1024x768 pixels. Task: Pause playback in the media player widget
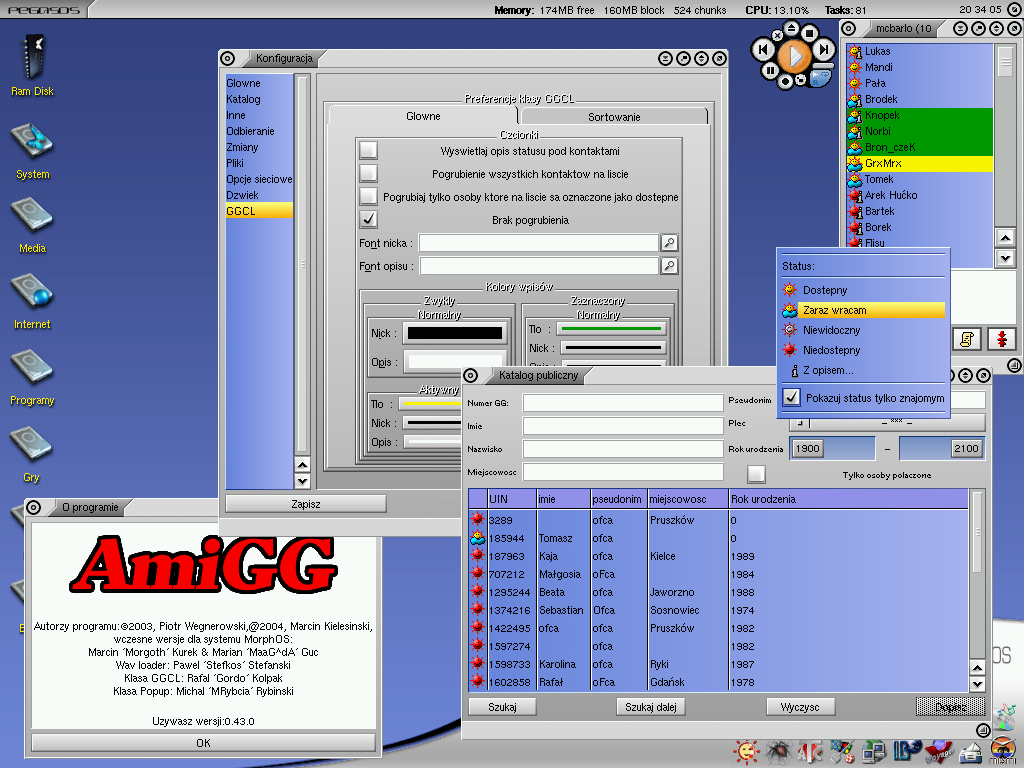point(770,70)
